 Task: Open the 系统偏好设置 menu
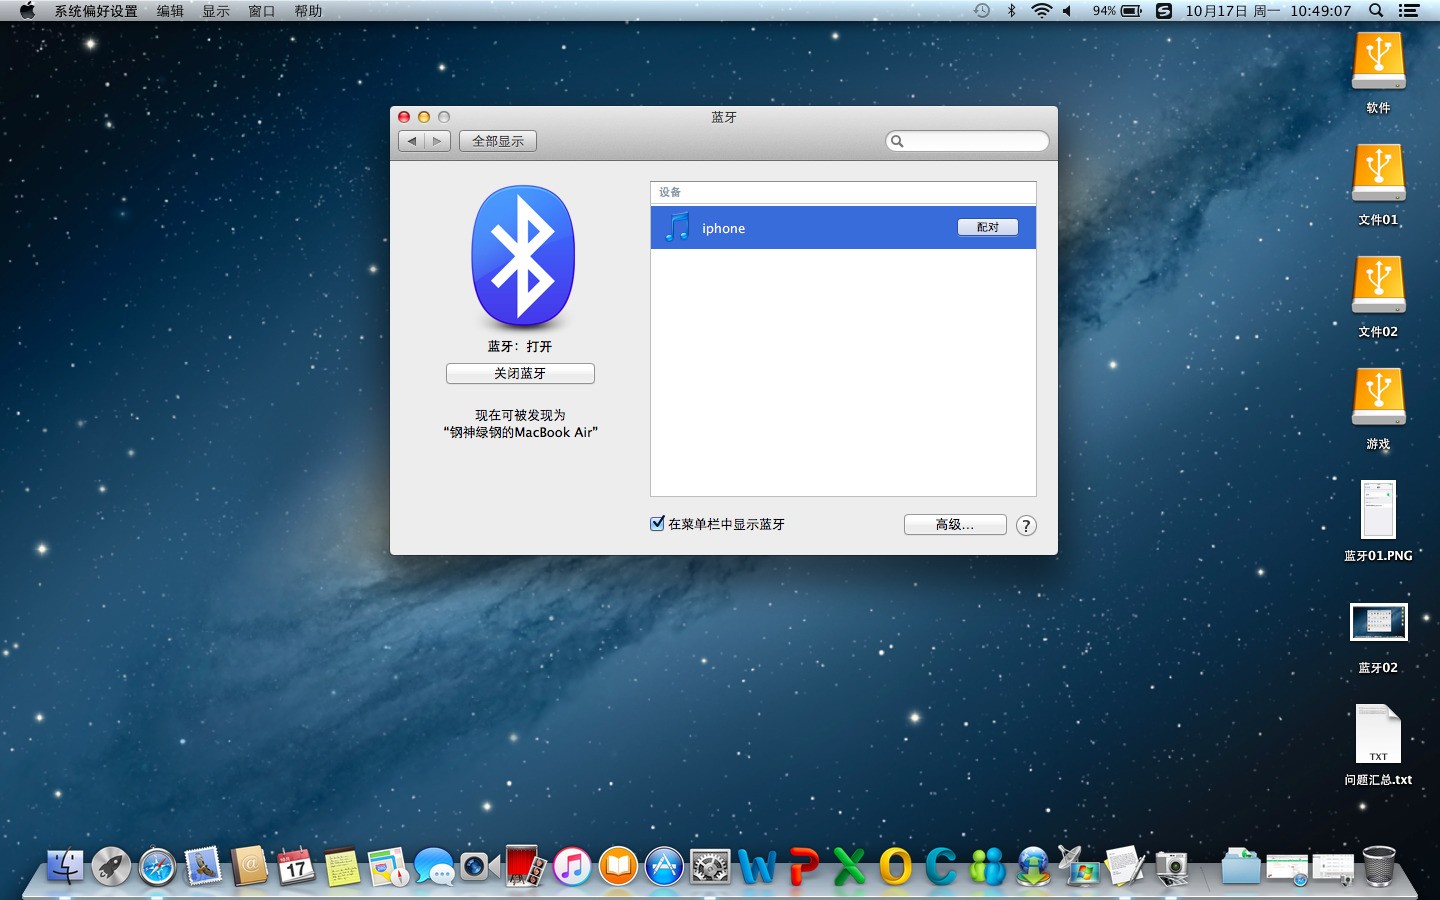point(96,11)
